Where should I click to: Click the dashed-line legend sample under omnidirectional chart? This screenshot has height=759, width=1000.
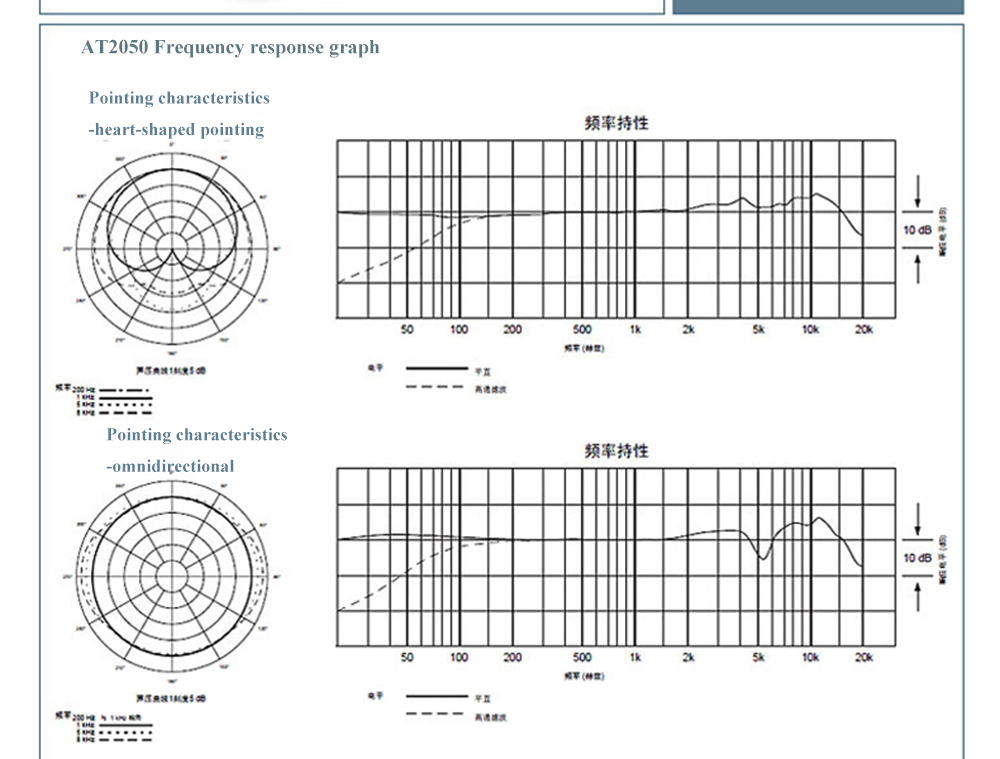tap(435, 714)
